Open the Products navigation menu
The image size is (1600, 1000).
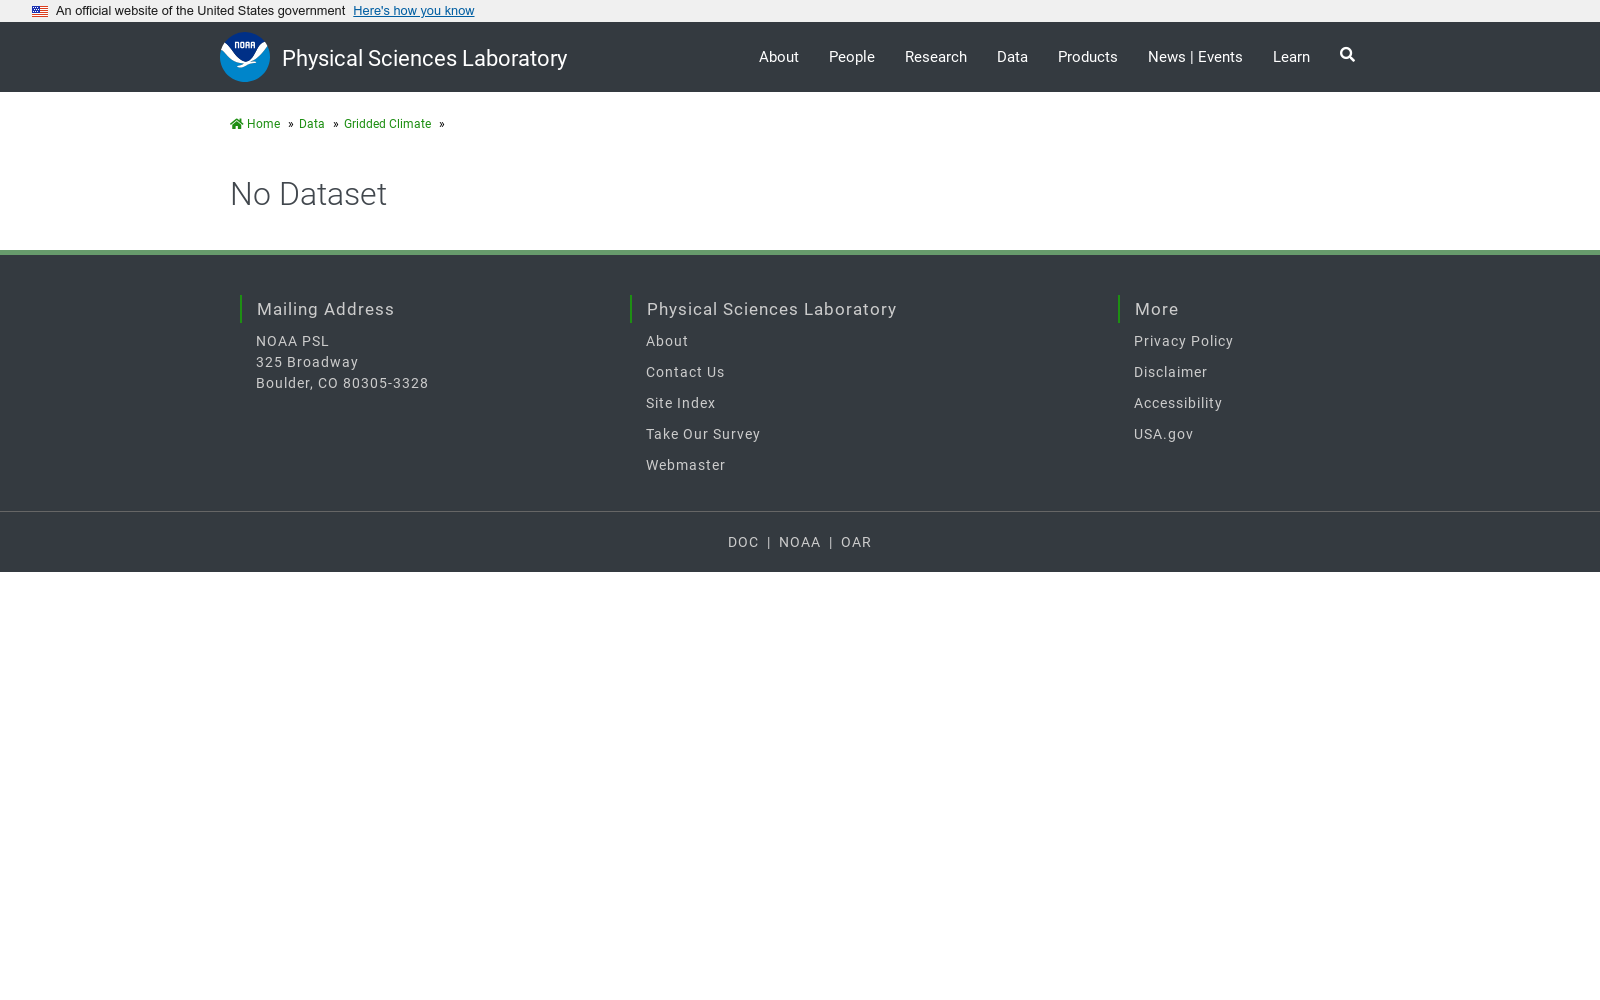[x=1088, y=57]
